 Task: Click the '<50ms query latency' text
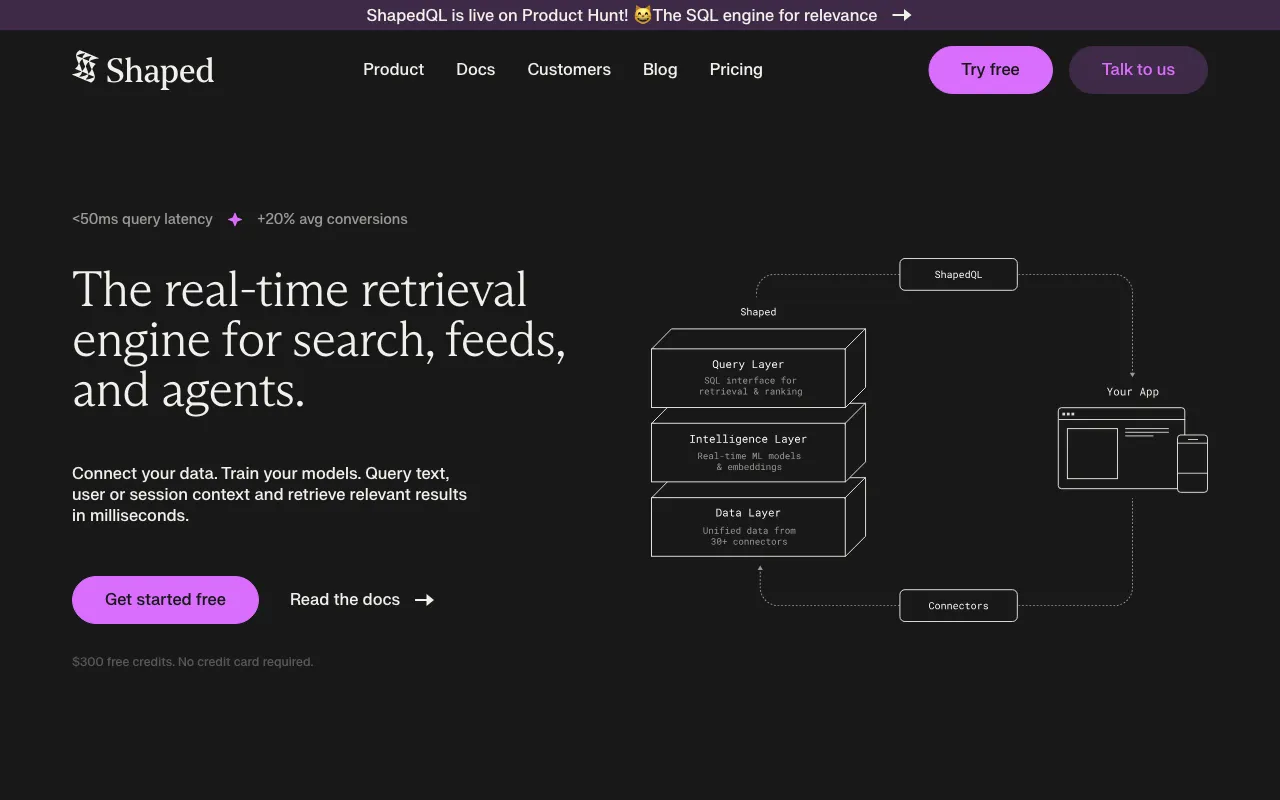pos(142,219)
